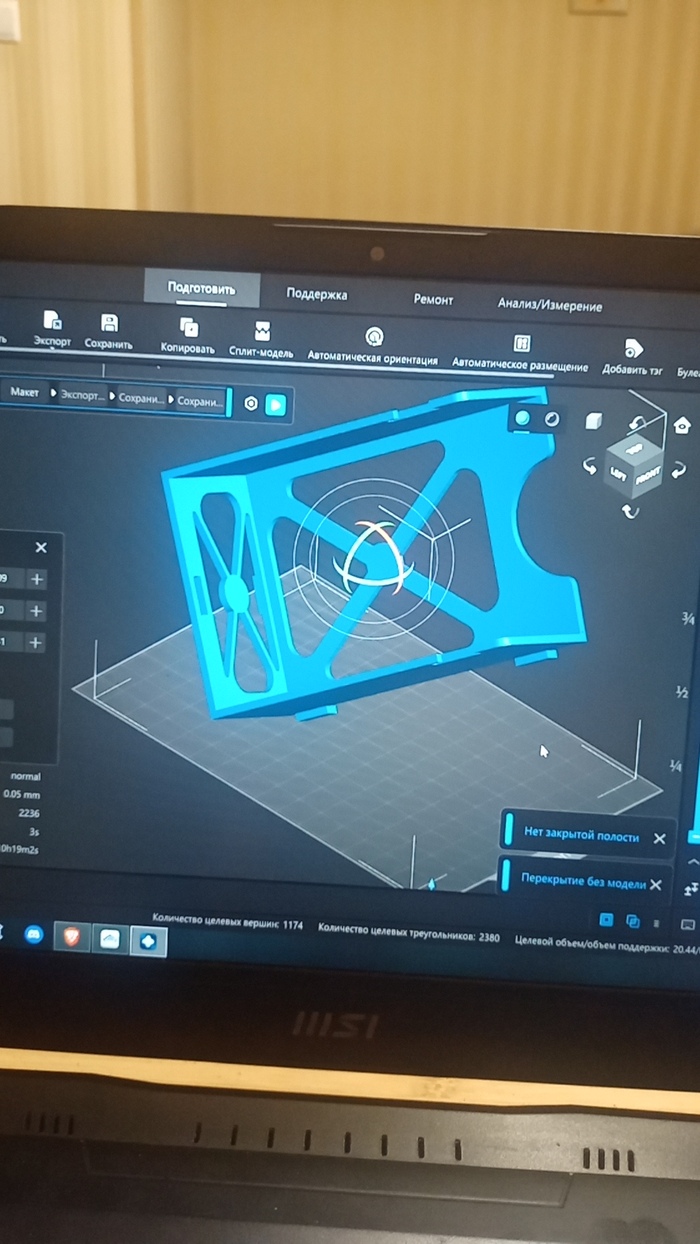The width and height of the screenshot is (700, 1244).
Task: Click the ¼ layer slider mark
Action: tap(676, 765)
